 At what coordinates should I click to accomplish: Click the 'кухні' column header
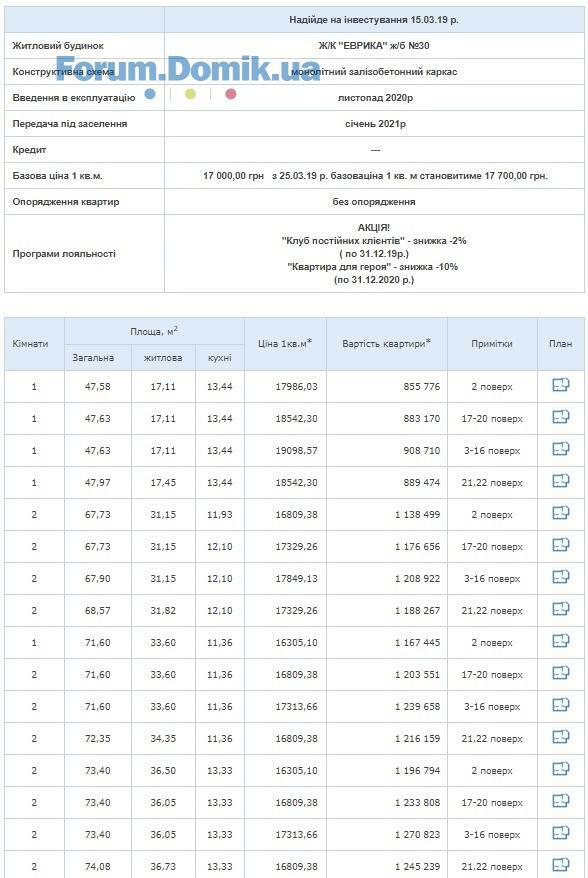[x=220, y=357]
